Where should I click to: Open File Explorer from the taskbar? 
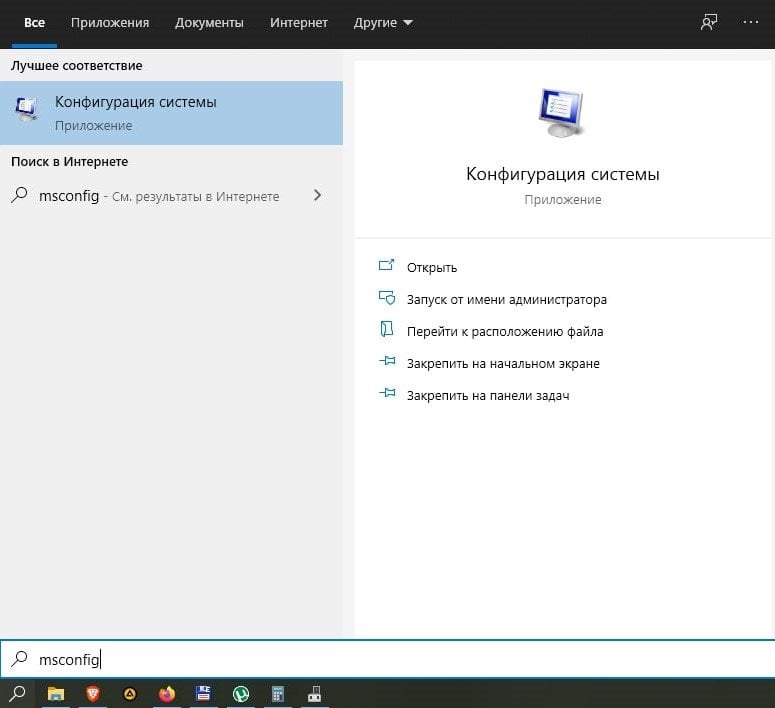55,694
